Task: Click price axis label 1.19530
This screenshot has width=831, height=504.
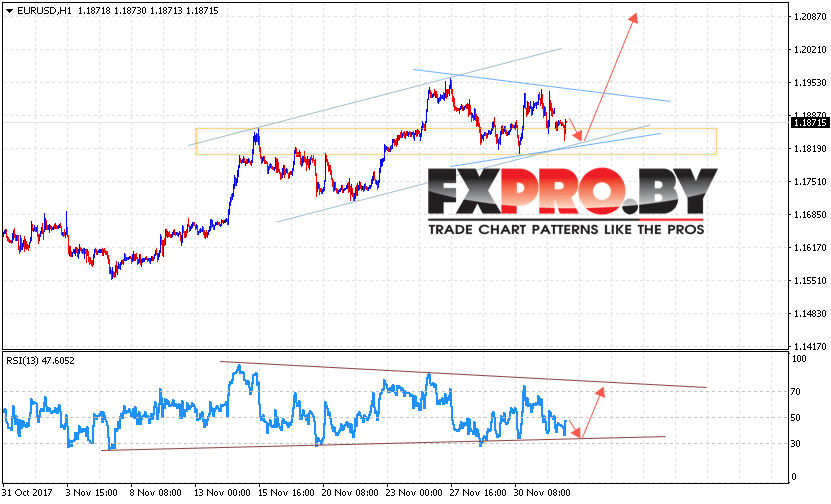Action: click(810, 83)
